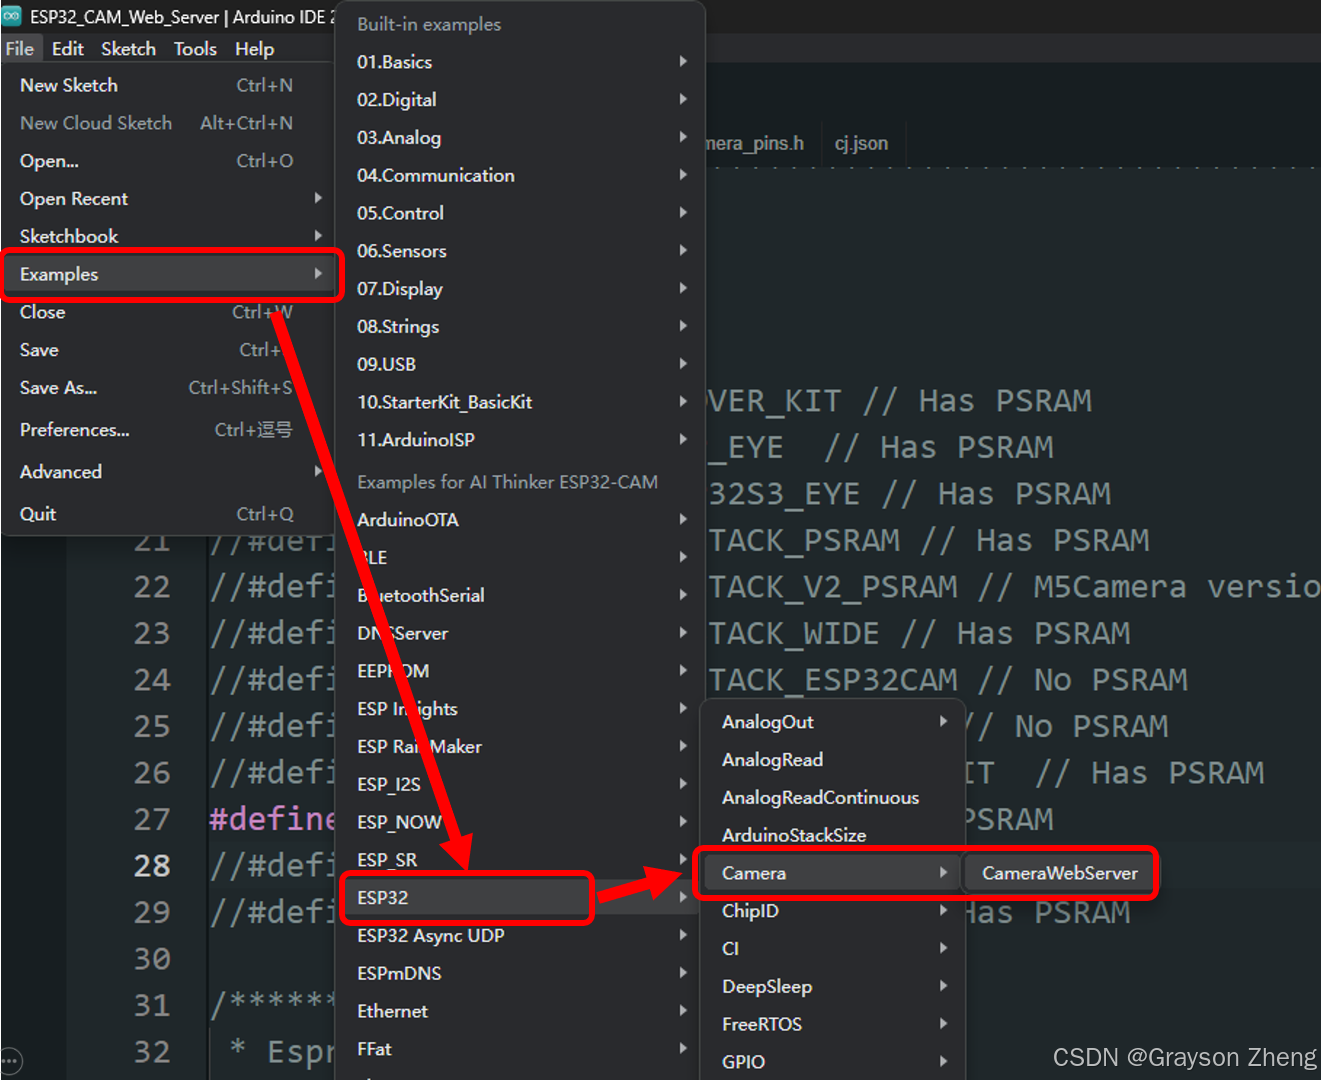Screen dimensions: 1321x1080
Task: Open the File menu
Action: coord(19,49)
